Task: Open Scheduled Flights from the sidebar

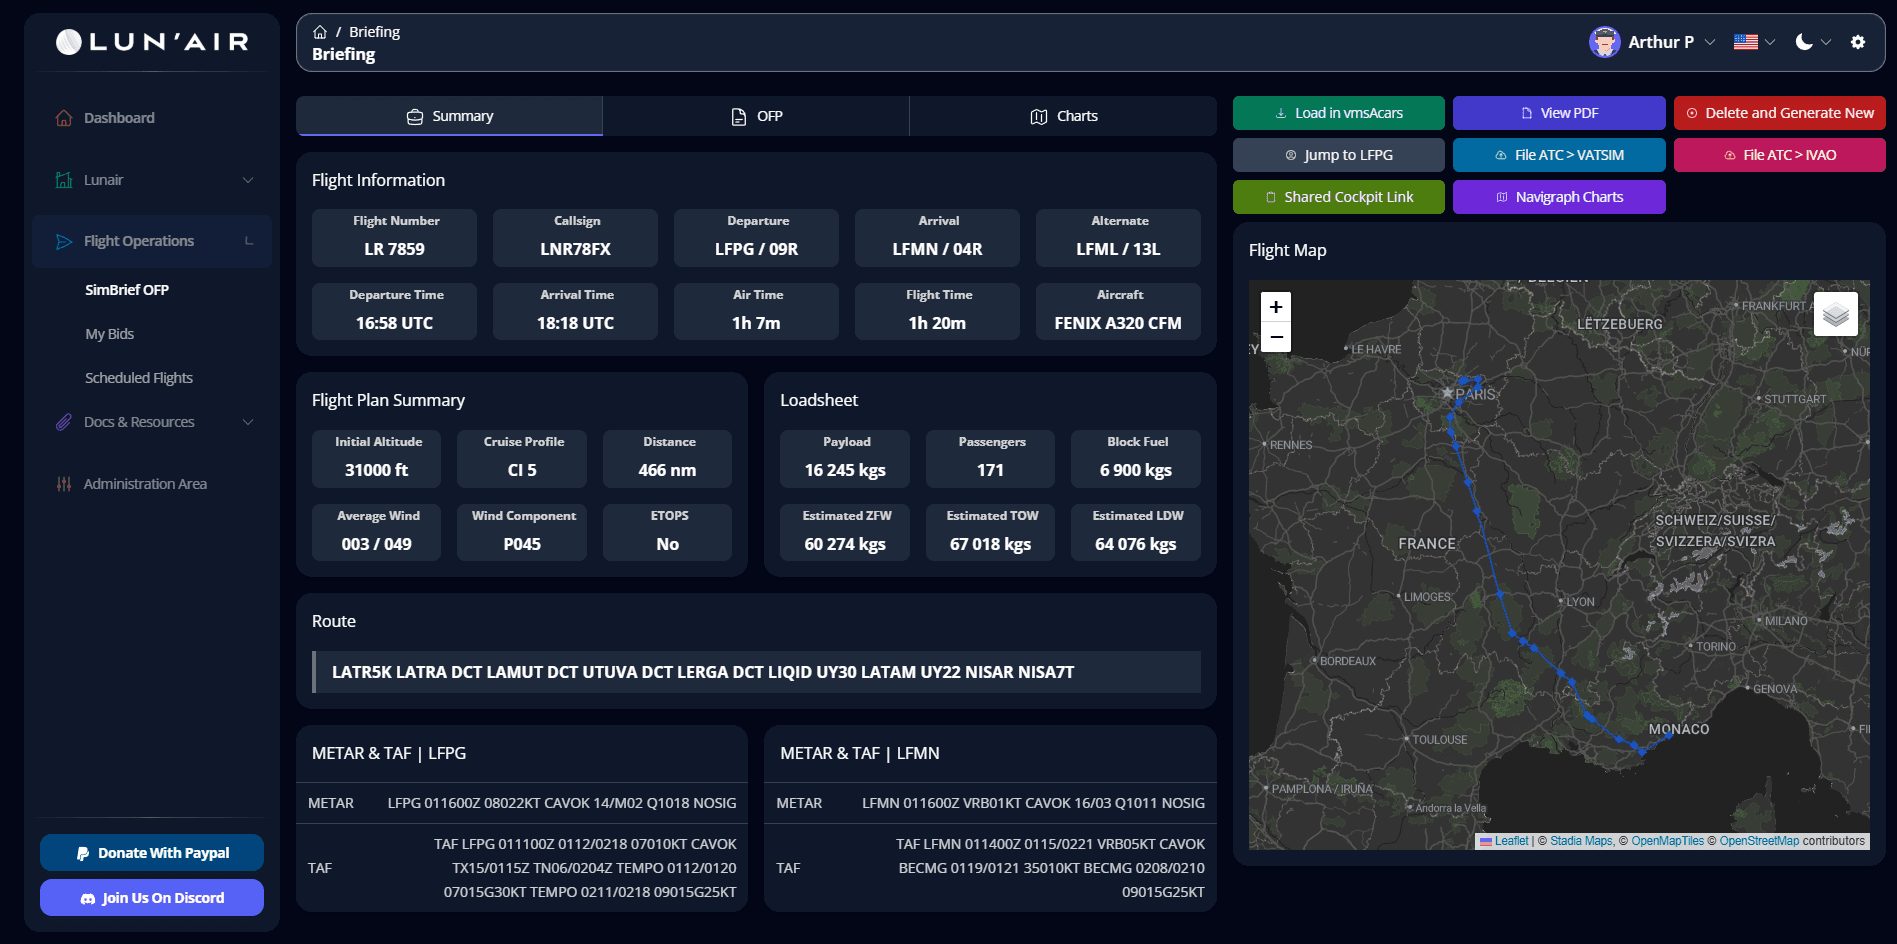Action: [138, 377]
